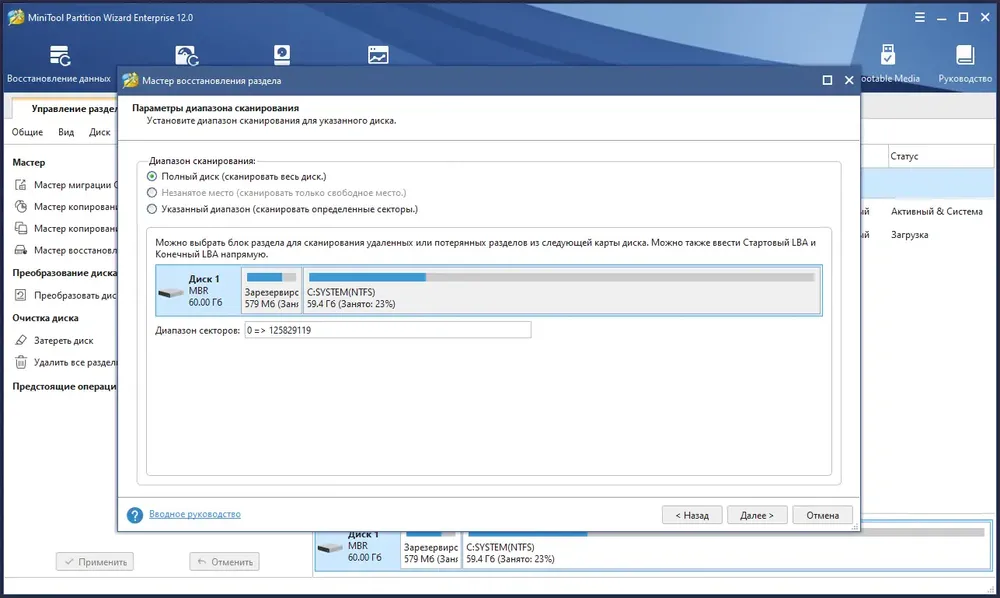Click the Отмена button in the wizard
The image size is (1000, 598).
click(823, 515)
